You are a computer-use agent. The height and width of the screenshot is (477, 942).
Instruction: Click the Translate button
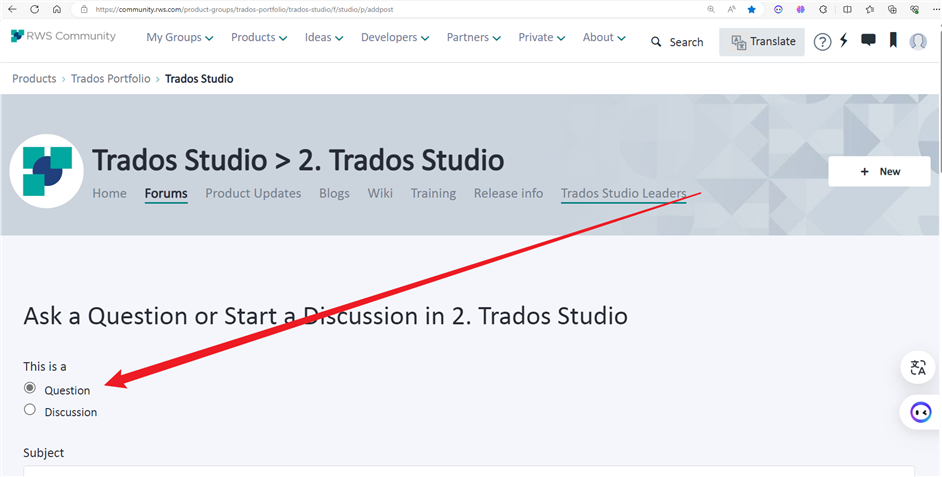point(762,41)
